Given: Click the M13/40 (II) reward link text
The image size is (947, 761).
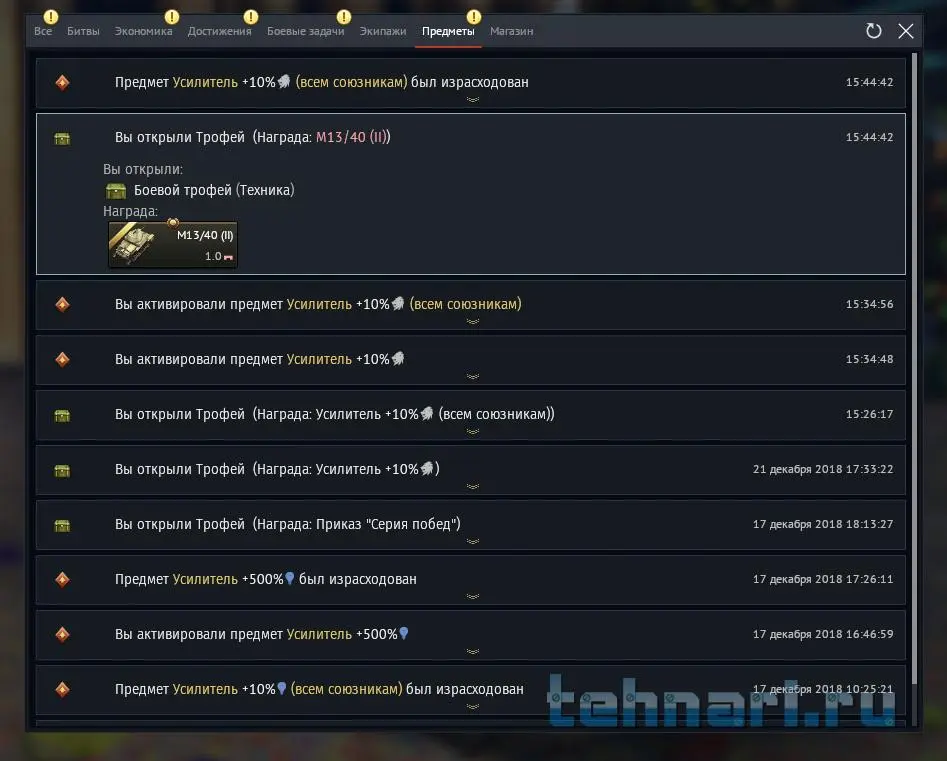Looking at the screenshot, I should pos(351,137).
